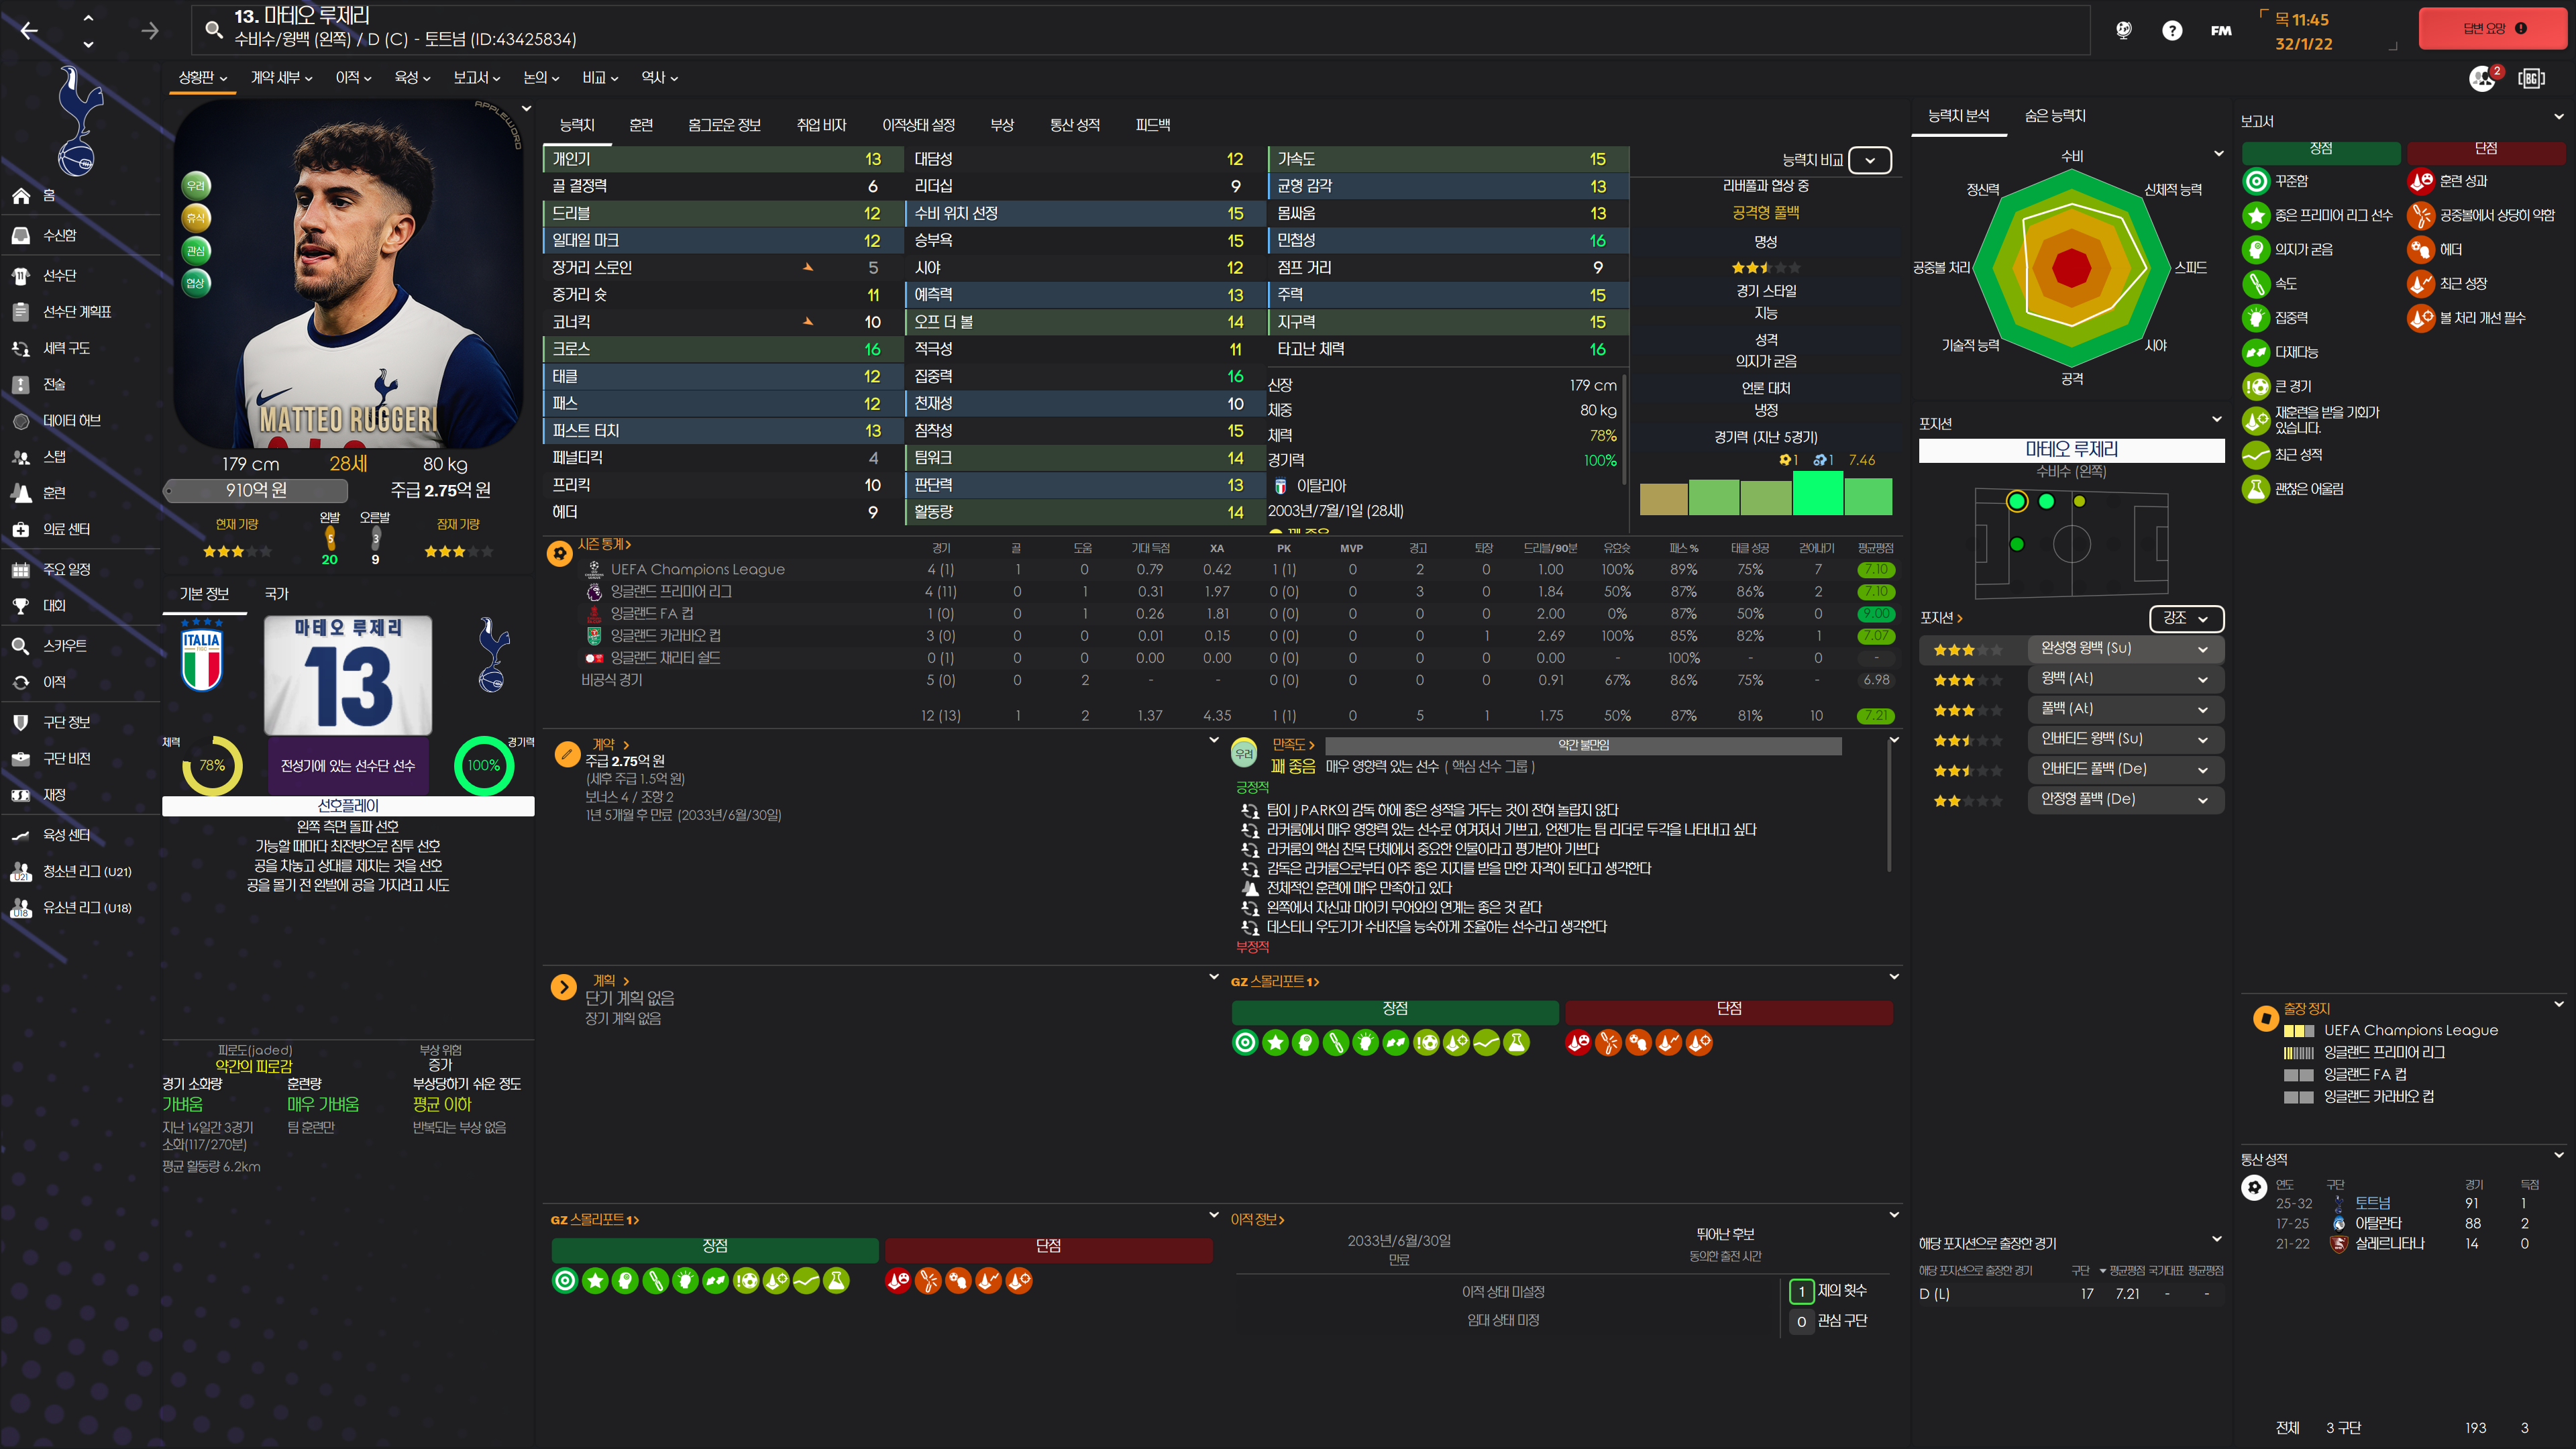
Task: Switch to the 훈련 tab
Action: coord(641,125)
